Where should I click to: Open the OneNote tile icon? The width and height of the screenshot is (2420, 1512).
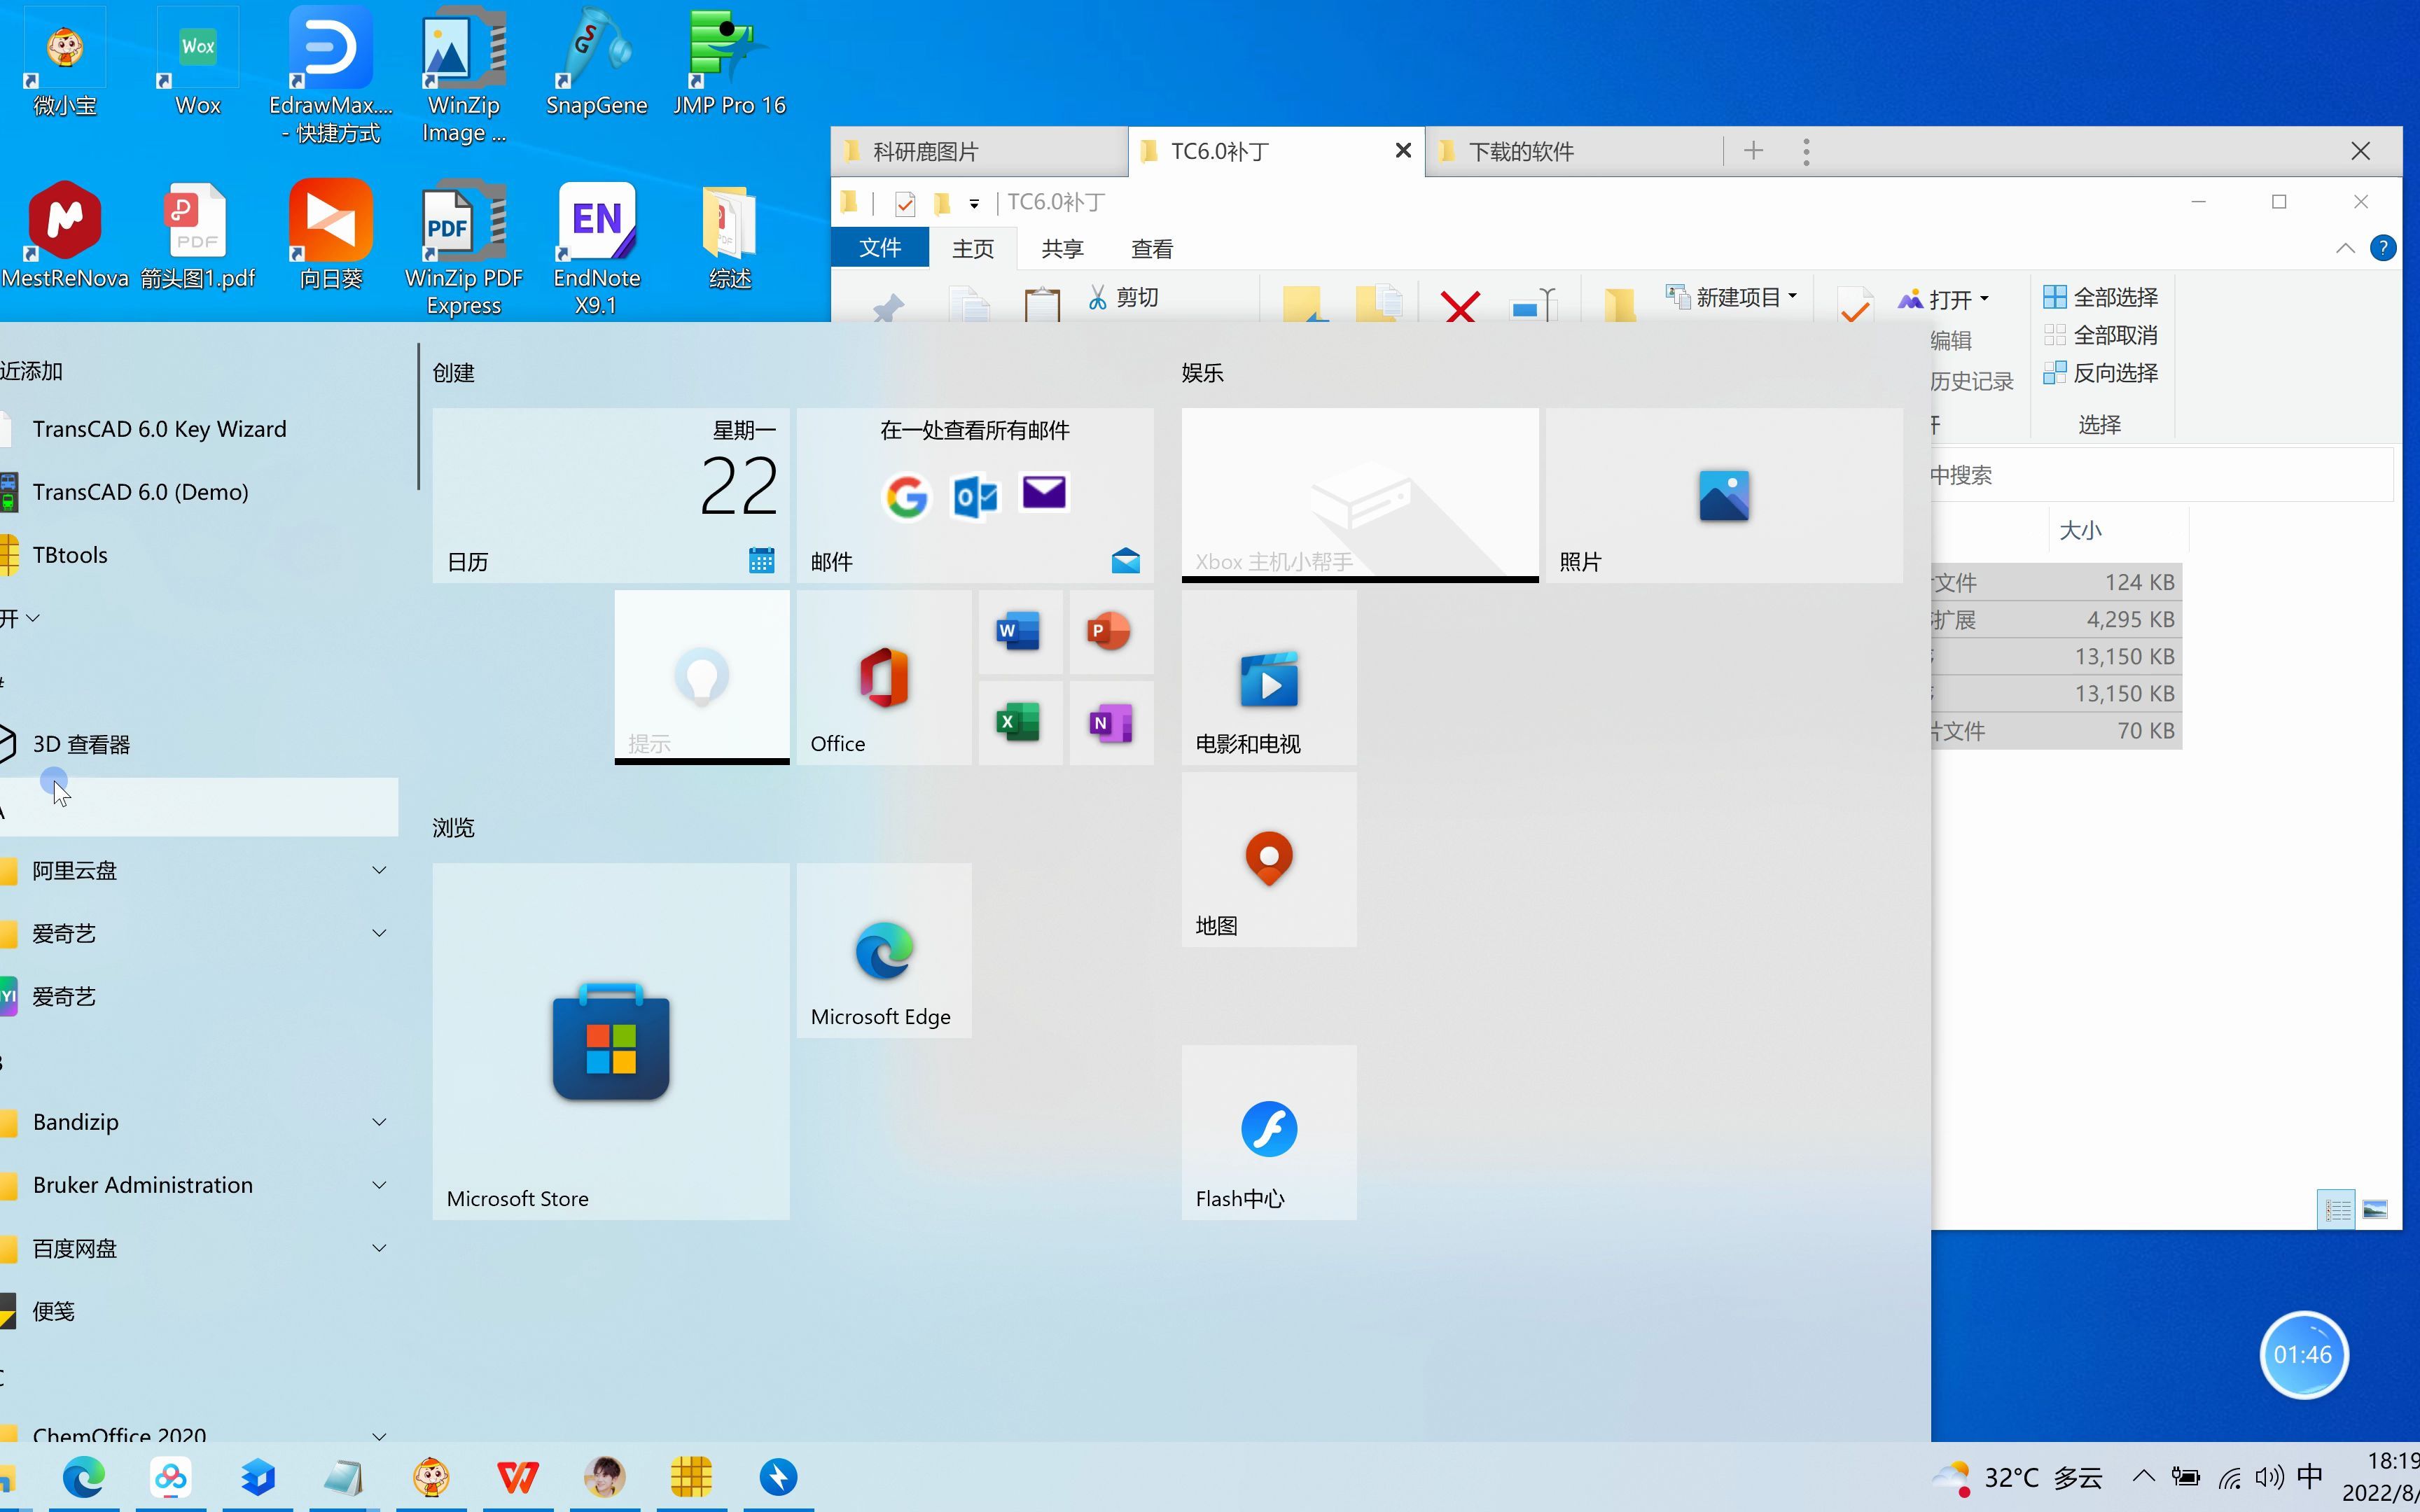(x=1110, y=722)
